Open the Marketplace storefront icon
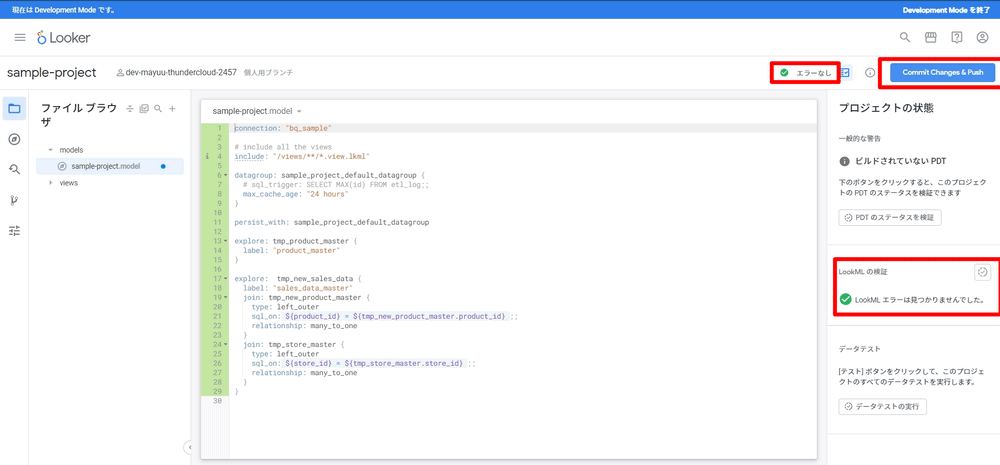The image size is (1000, 465). (x=930, y=37)
